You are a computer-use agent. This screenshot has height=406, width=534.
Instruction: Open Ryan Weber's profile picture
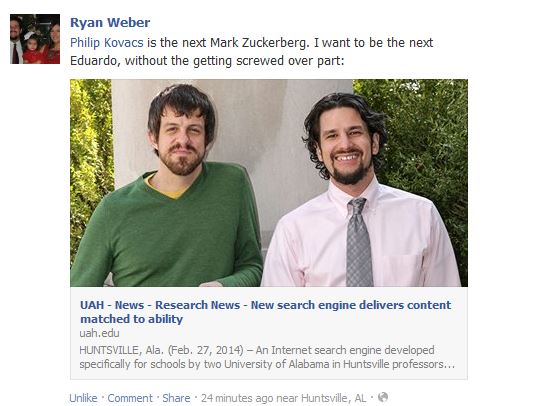tap(35, 39)
